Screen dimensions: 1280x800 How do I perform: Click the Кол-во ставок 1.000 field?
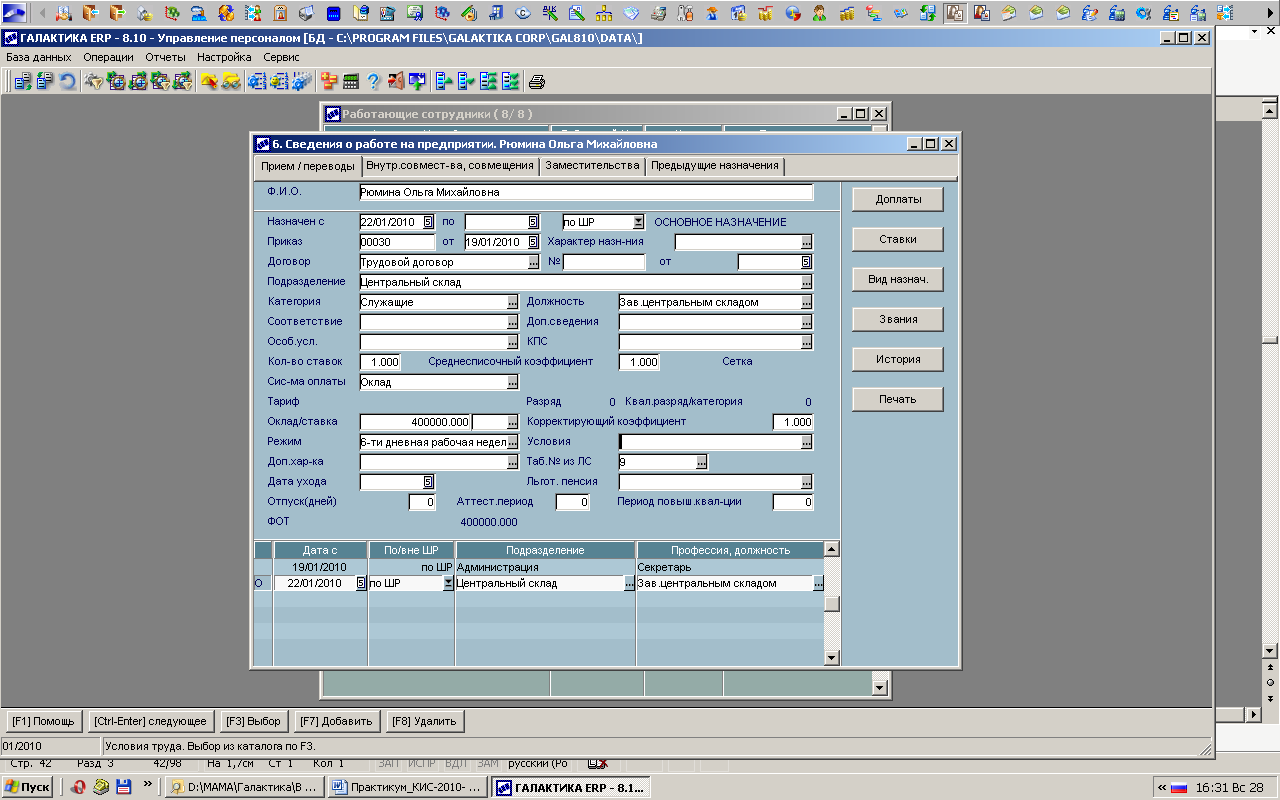tap(380, 362)
